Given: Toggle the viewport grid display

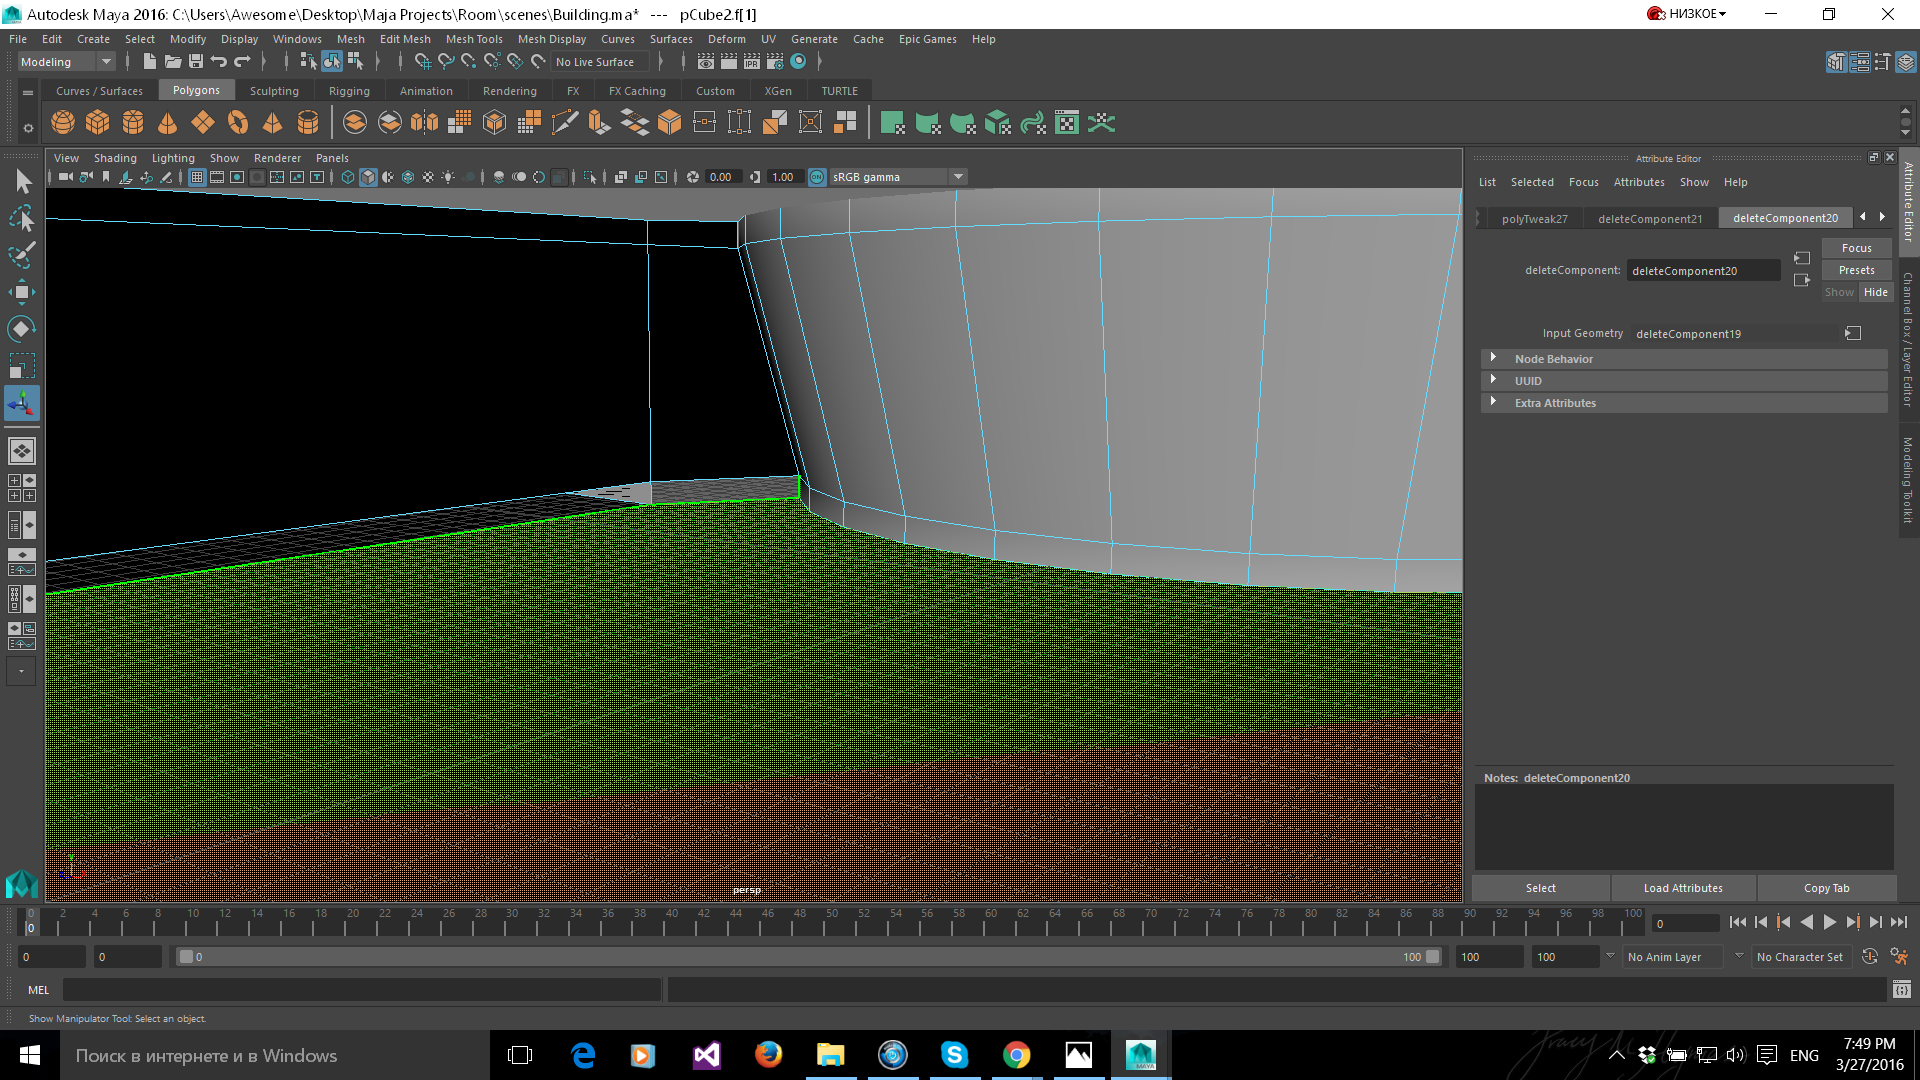Looking at the screenshot, I should 197,177.
